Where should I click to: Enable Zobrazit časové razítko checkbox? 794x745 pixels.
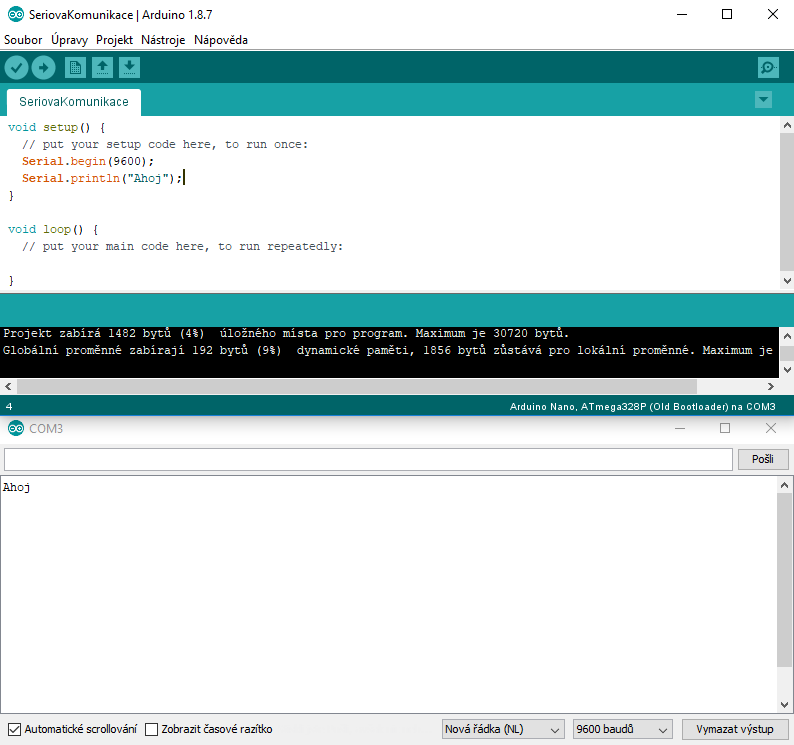pos(151,729)
